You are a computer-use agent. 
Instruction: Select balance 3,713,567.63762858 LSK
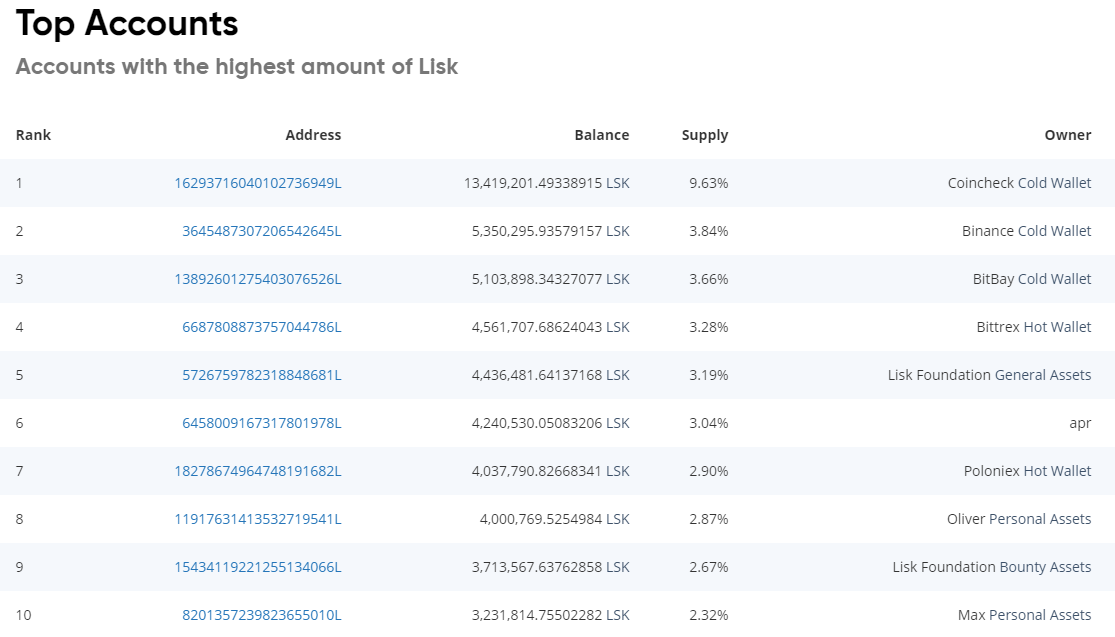click(x=550, y=567)
